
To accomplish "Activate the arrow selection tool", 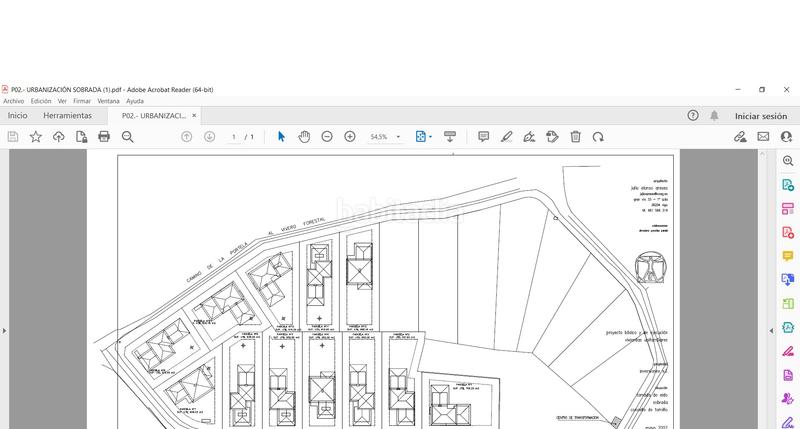I will pyautogui.click(x=281, y=136).
